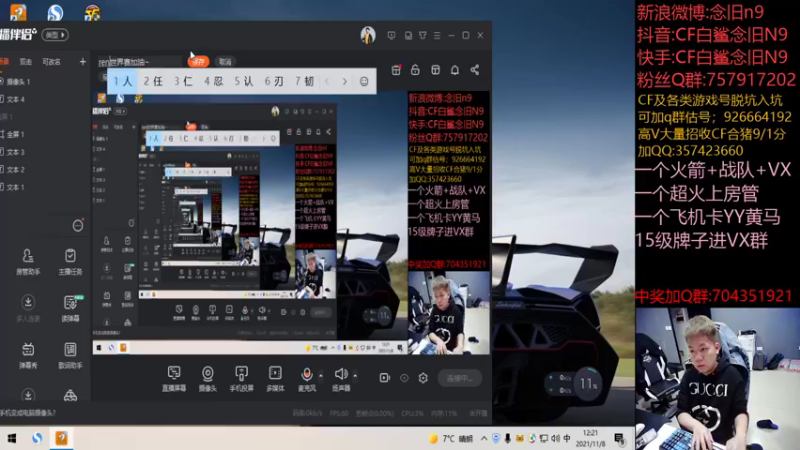The width and height of the screenshot is (800, 450).
Task: Choose IME candidate 1 人
Action: [x=122, y=81]
